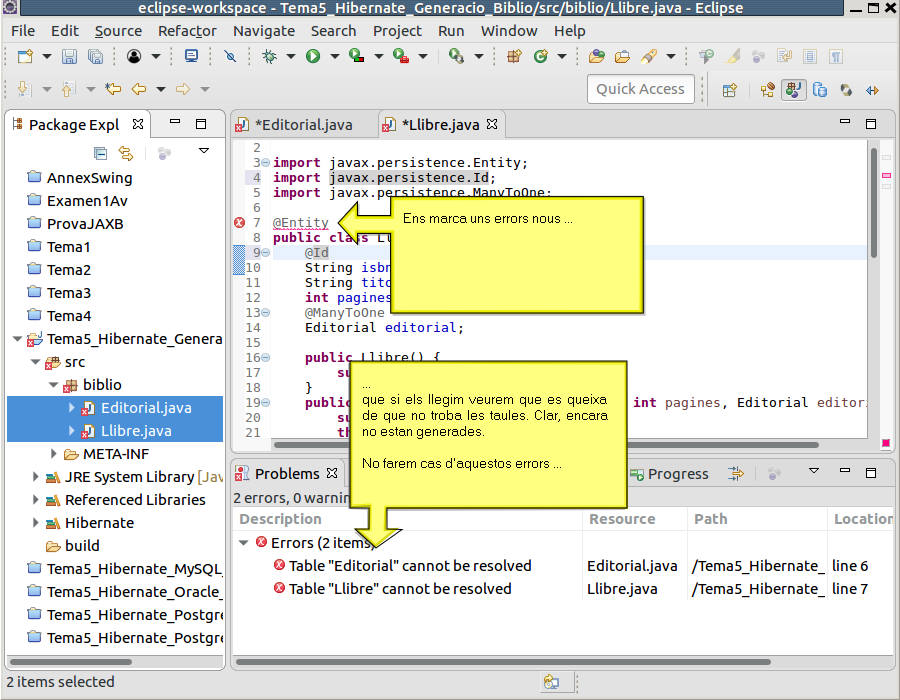Screen dimensions: 900x700
Task: Toggle Link with Editor in Package Explorer
Action: 126,153
